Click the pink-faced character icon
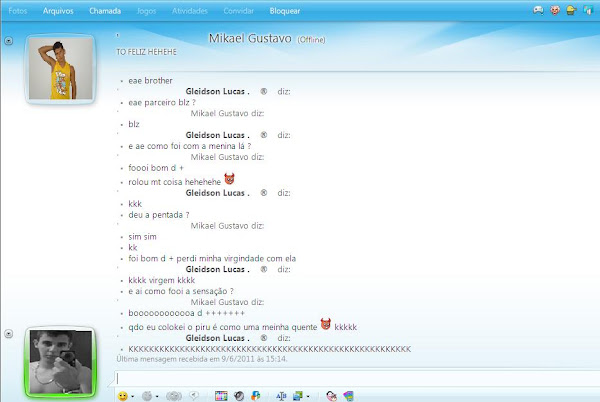 point(555,10)
